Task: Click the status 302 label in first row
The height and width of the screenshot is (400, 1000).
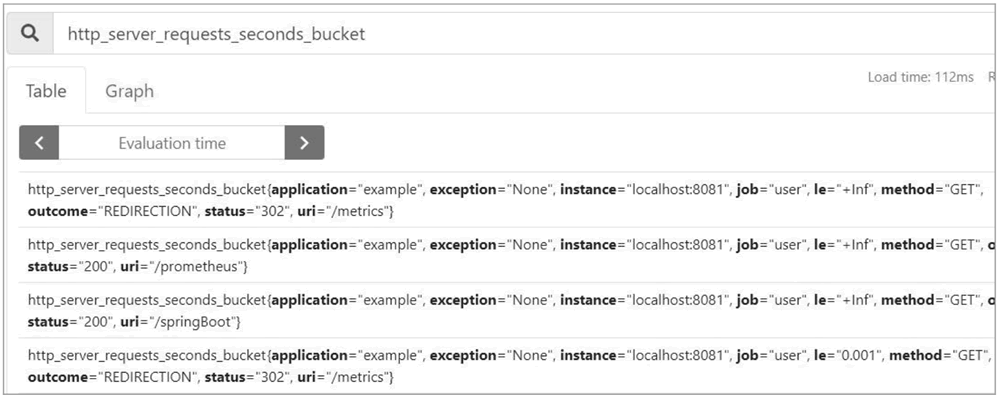Action: [240, 211]
